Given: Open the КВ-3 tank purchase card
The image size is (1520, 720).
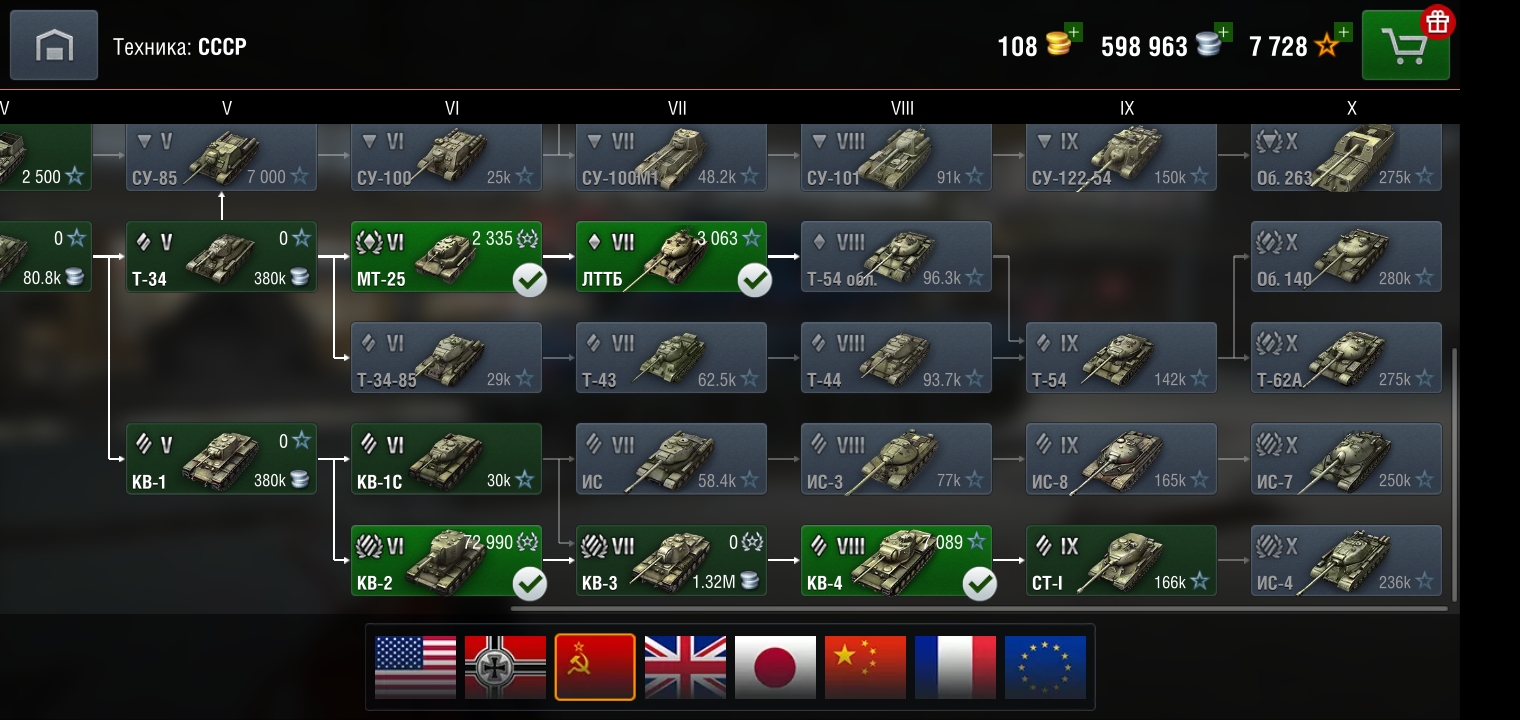Looking at the screenshot, I should (672, 560).
